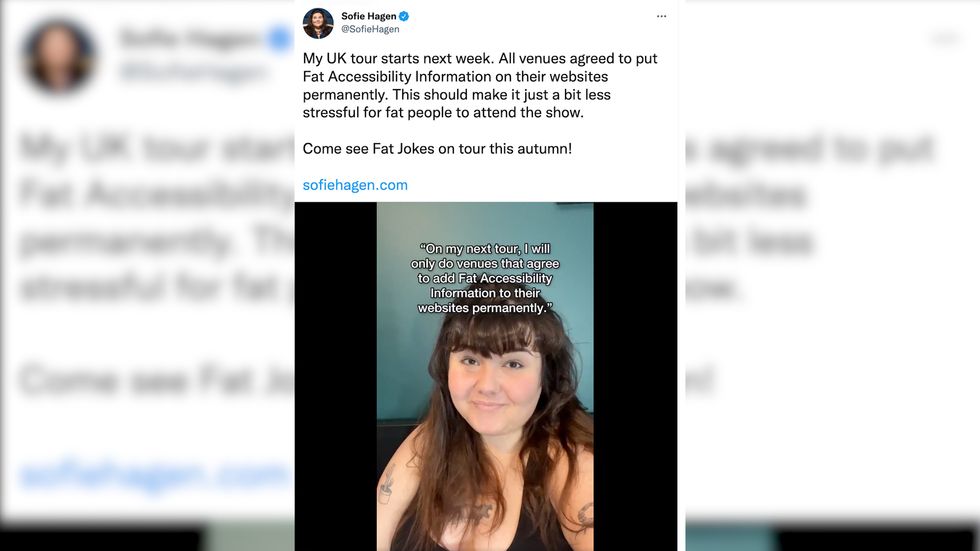
Task: Click the blurred verified badge in background
Action: coord(280,39)
